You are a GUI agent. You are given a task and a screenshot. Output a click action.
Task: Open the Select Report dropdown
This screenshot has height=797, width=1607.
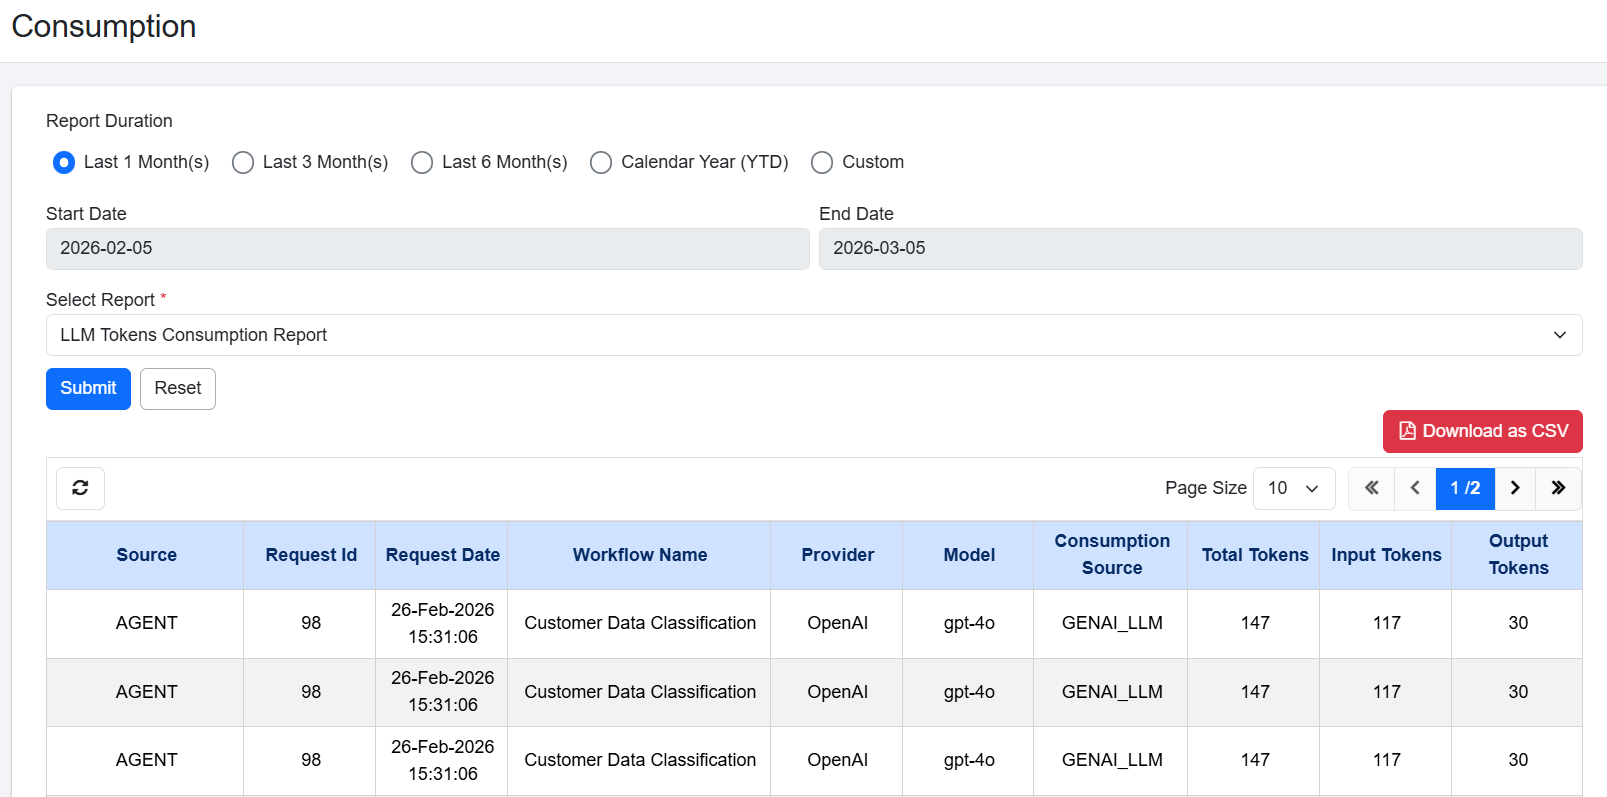click(813, 335)
